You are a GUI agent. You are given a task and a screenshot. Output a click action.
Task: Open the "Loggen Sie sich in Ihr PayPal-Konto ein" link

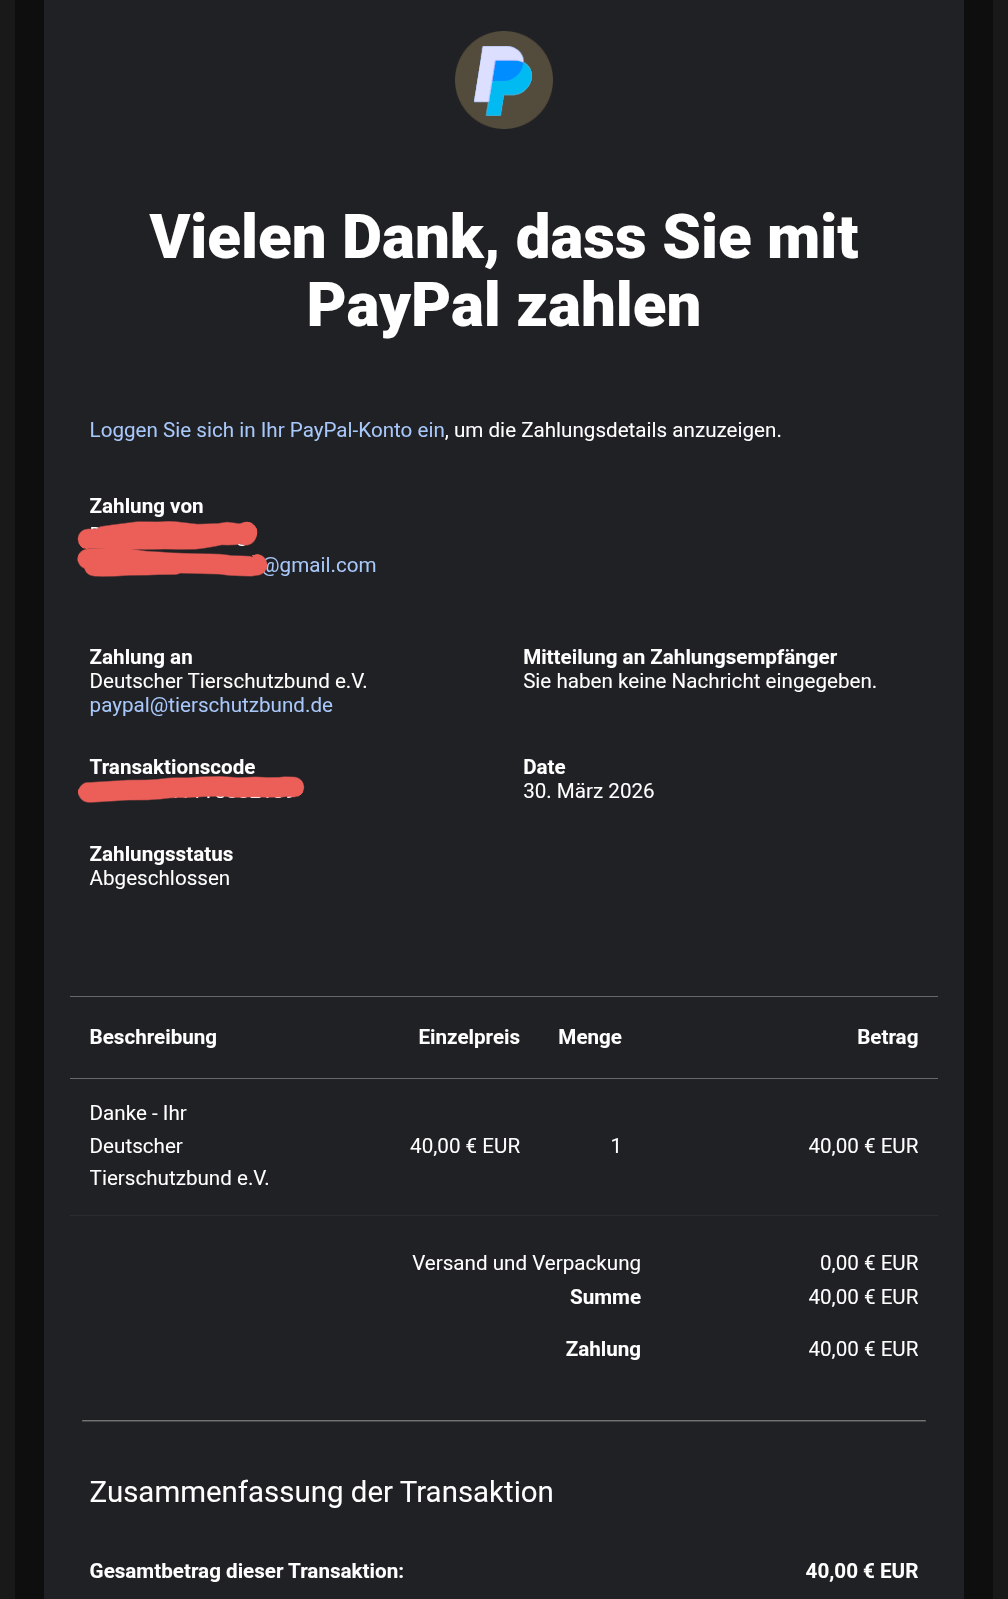267,430
